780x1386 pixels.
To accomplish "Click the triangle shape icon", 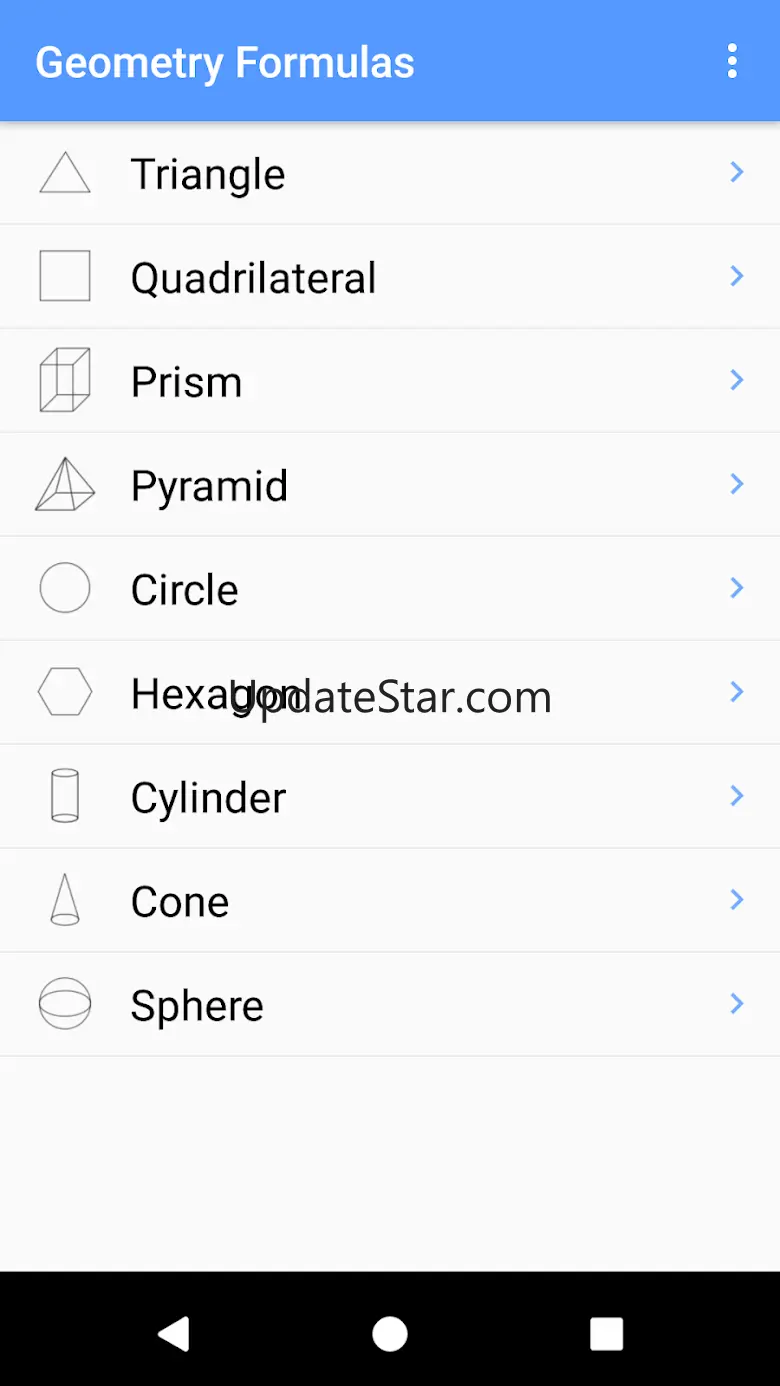I will click(65, 173).
